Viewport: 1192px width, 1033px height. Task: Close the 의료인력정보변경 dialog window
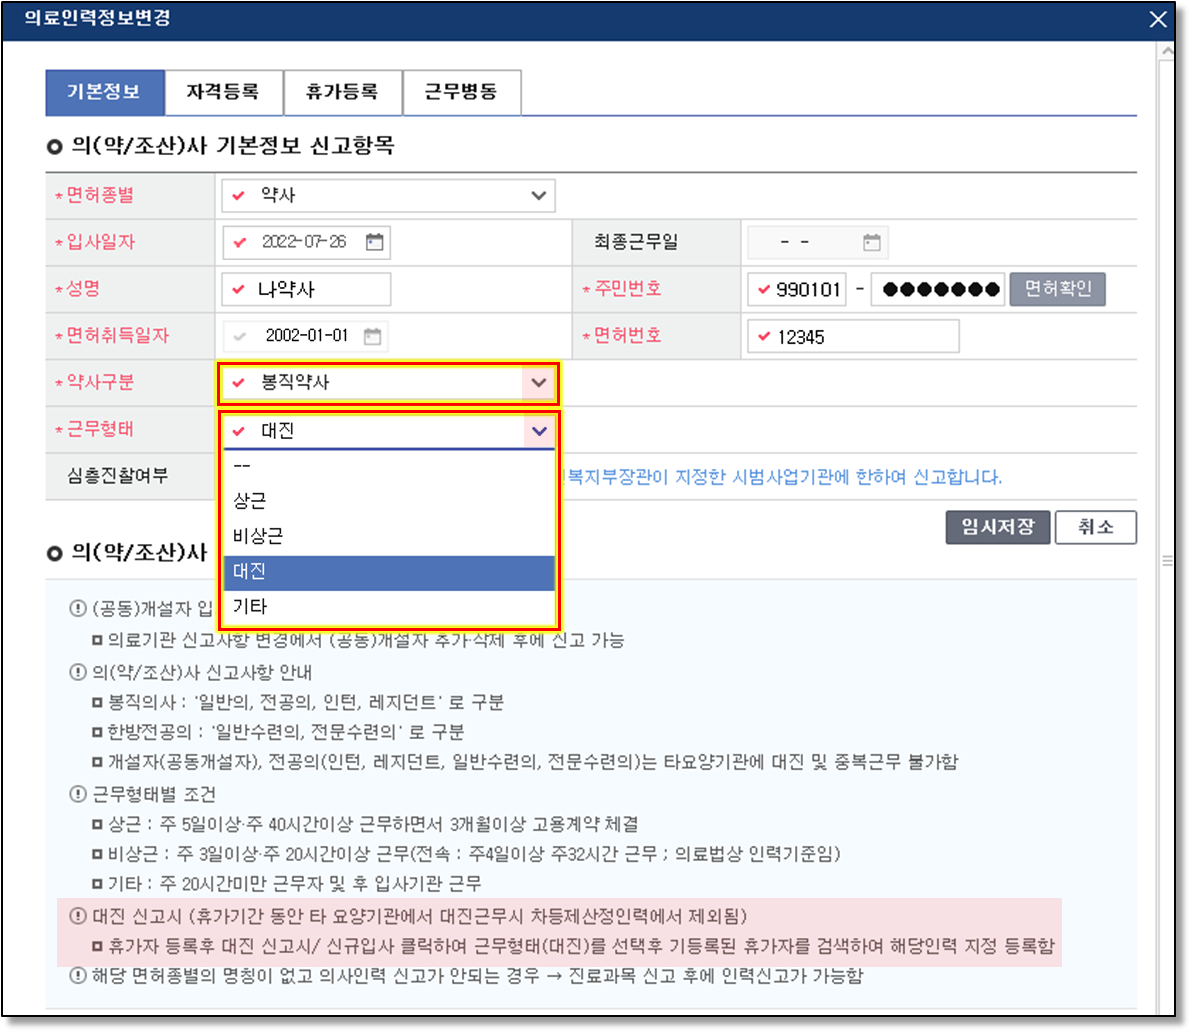coord(1158,19)
